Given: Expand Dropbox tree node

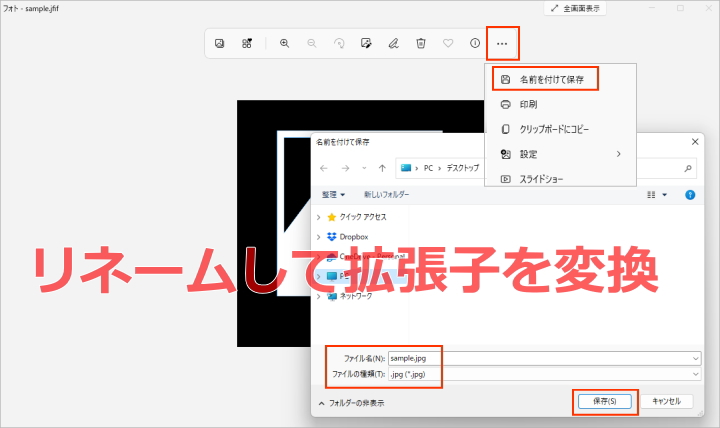Looking at the screenshot, I should [319, 237].
